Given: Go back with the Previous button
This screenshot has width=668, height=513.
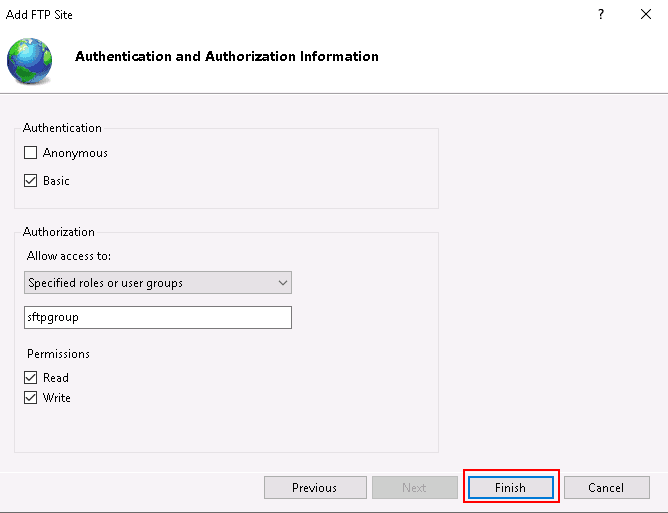Looking at the screenshot, I should point(315,487).
